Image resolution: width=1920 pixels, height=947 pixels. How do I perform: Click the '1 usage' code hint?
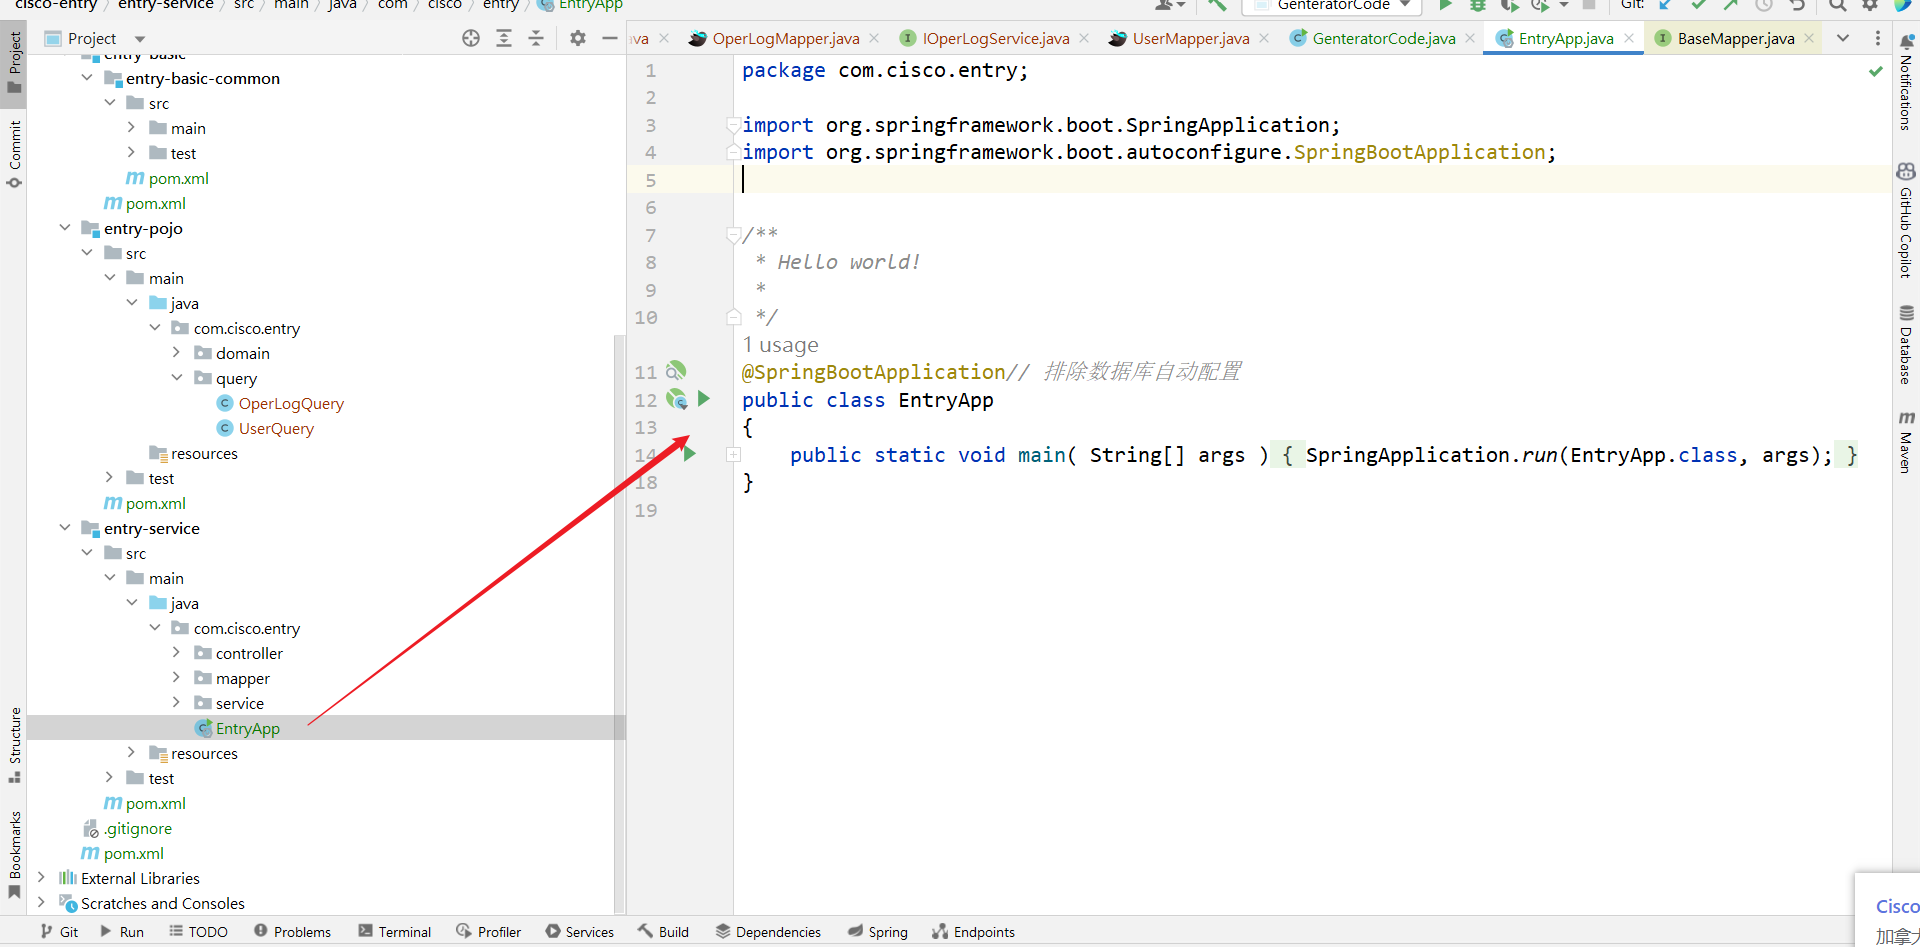780,345
